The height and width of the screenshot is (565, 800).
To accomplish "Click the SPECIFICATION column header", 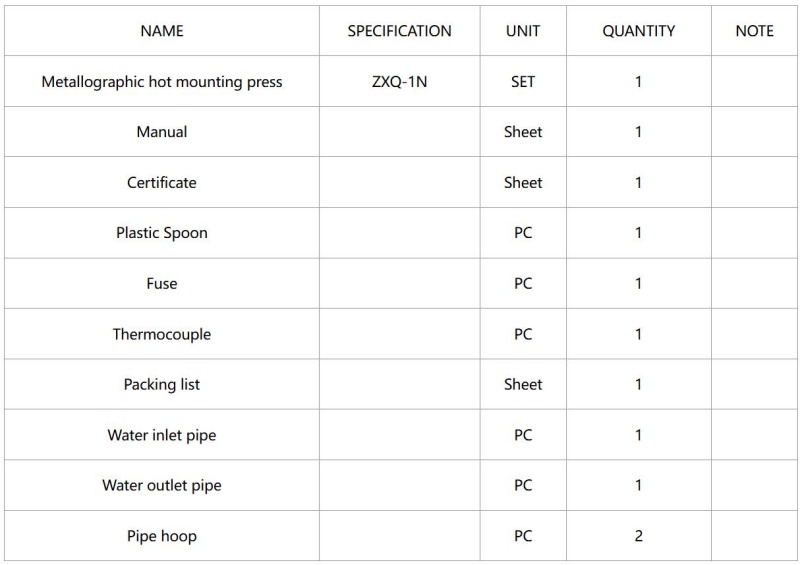I will [x=399, y=31].
